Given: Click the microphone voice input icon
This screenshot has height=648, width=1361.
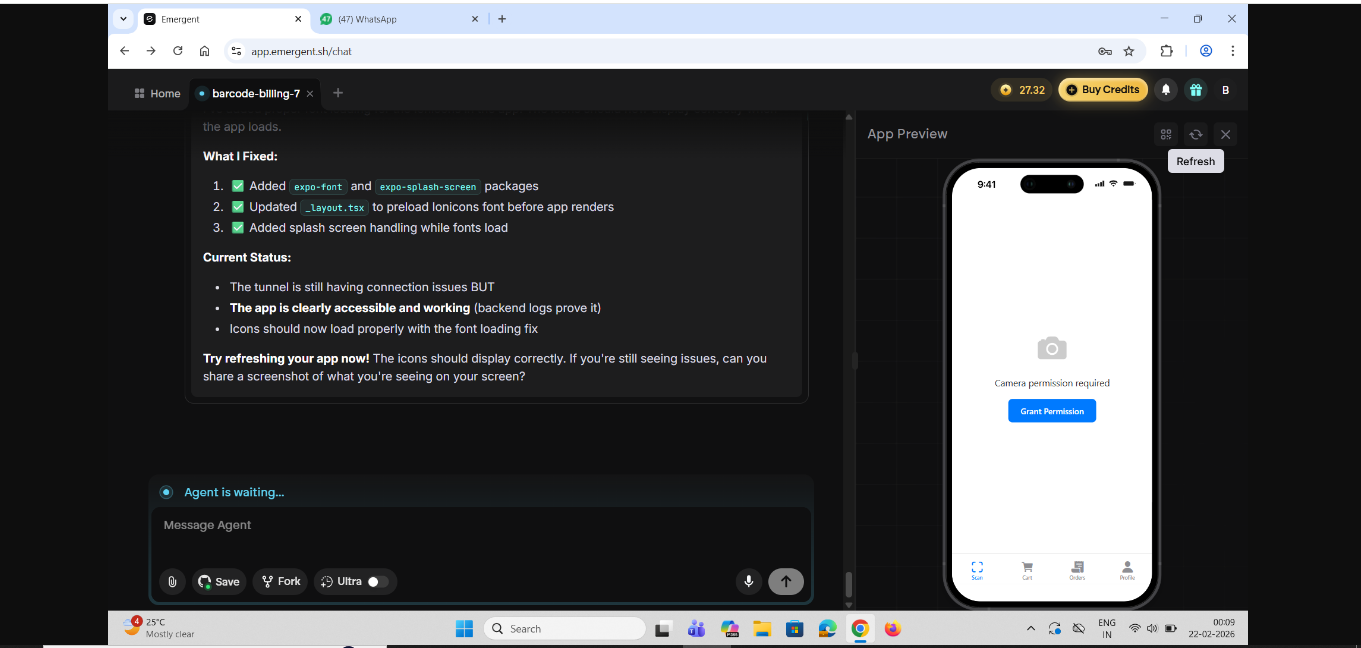Looking at the screenshot, I should 748,582.
